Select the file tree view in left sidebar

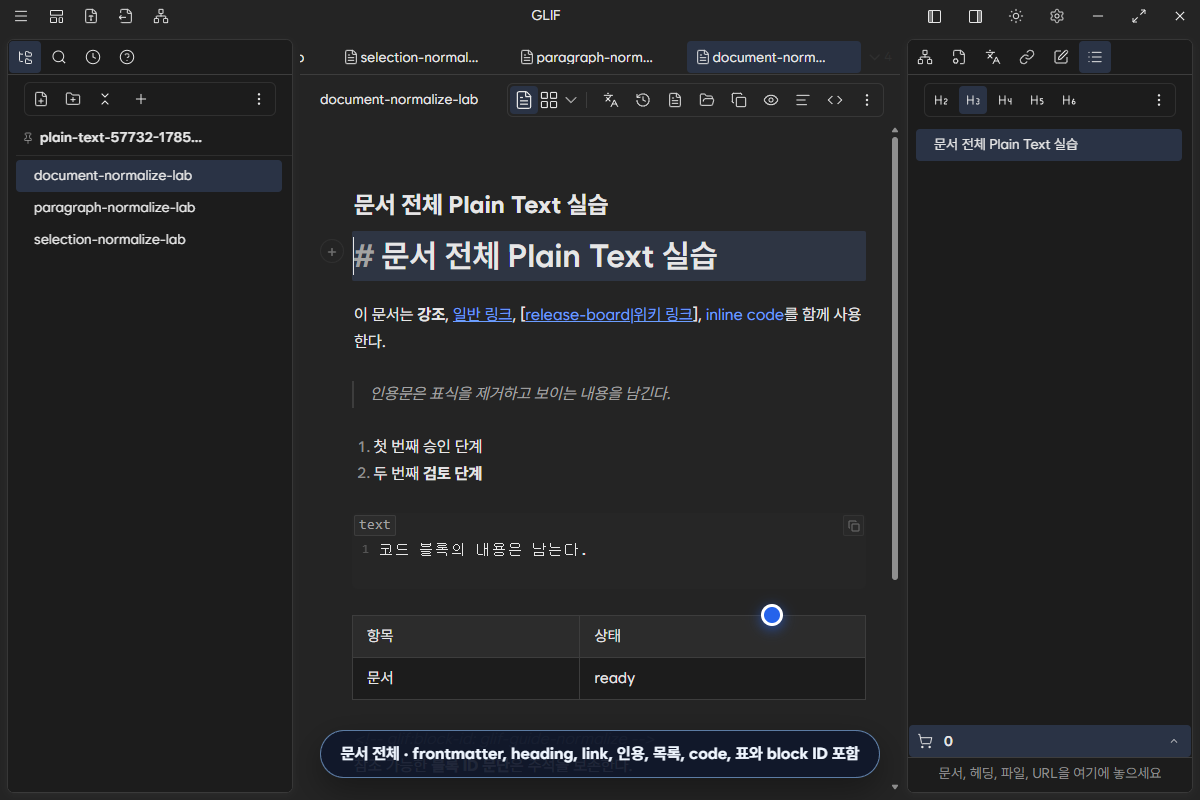tap(25, 57)
